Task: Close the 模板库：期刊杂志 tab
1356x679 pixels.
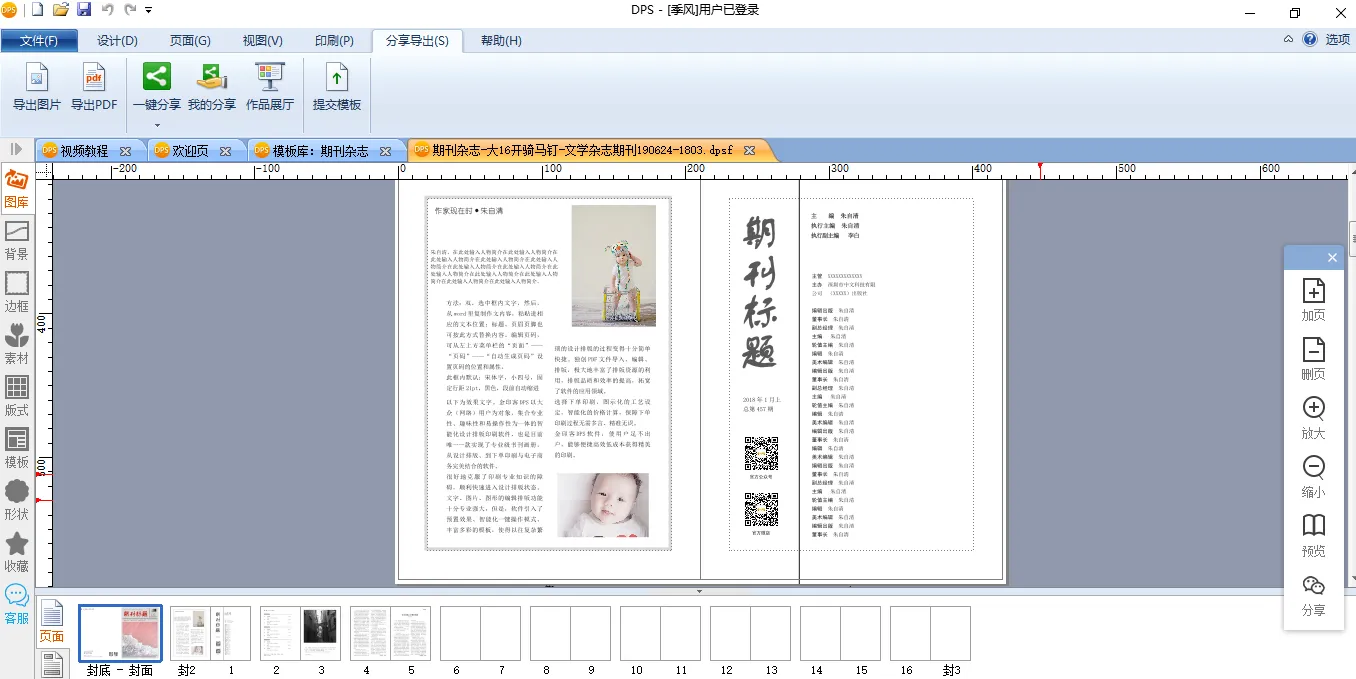Action: 386,151
